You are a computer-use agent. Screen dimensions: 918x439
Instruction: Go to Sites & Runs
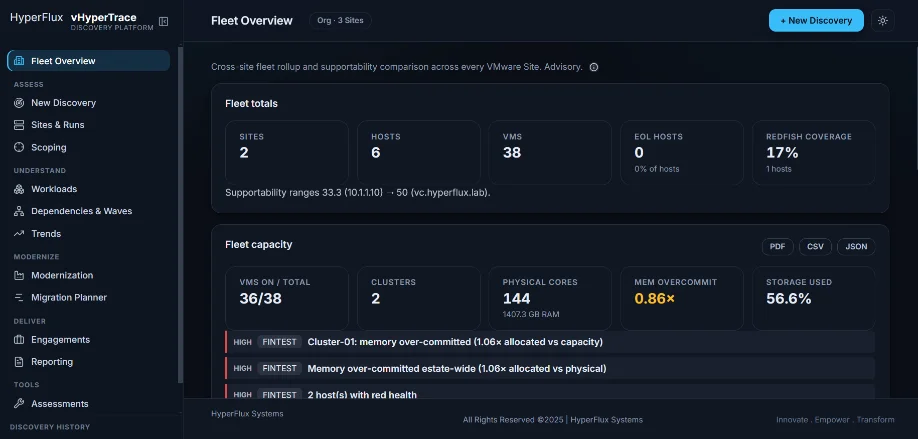(x=89, y=125)
